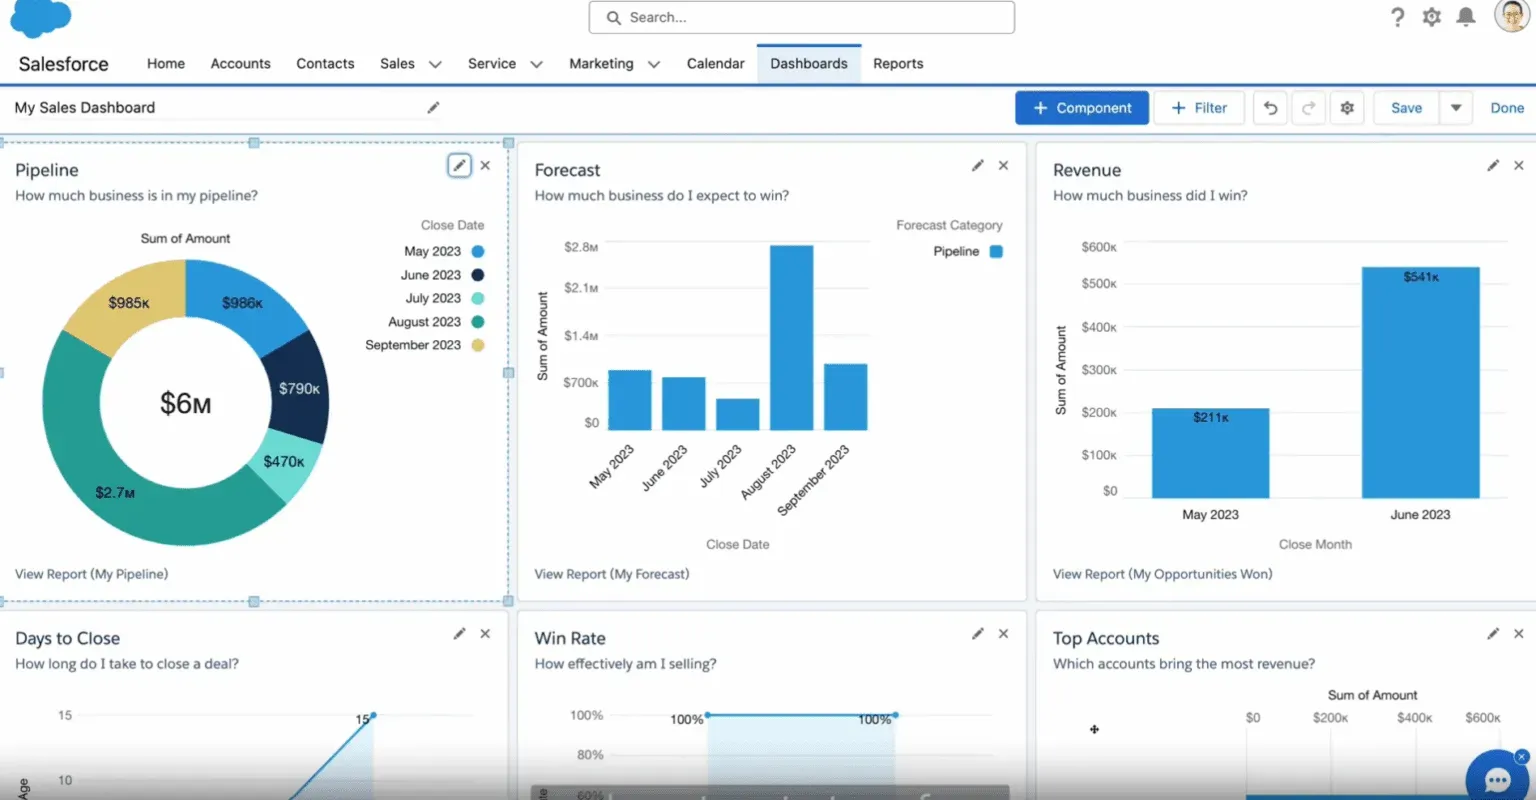Click the undo arrow in the dashboard toolbar
Screen dimensions: 1536x800
coord(1270,107)
